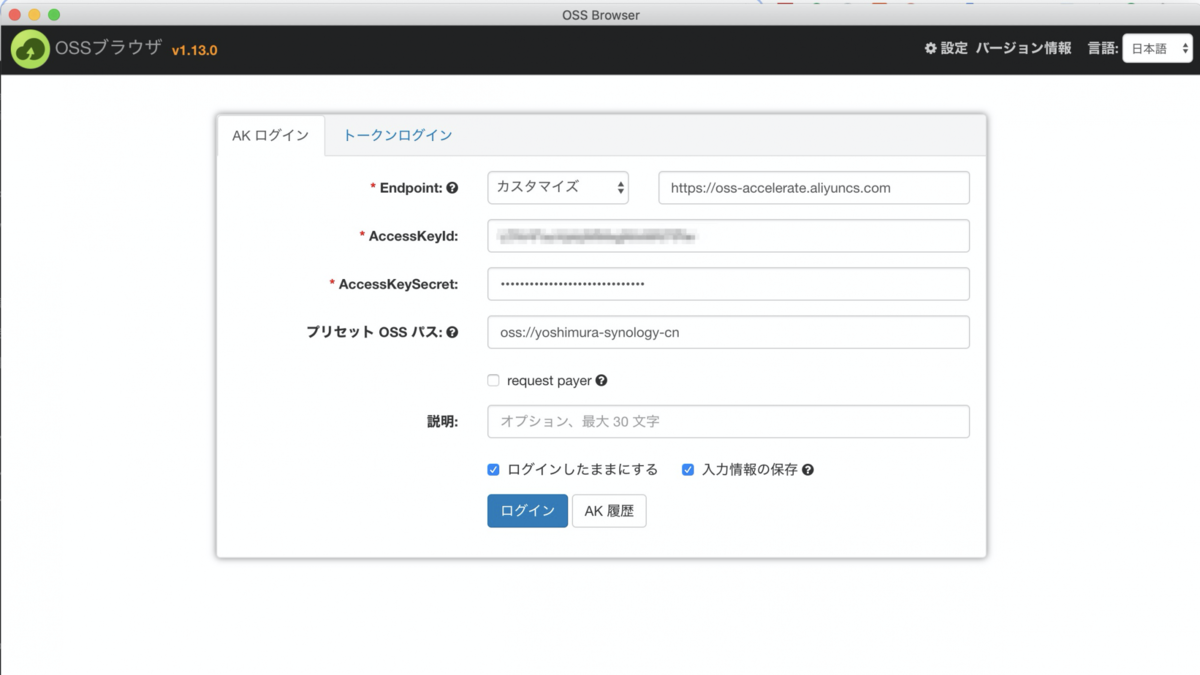This screenshot has width=1200, height=675.
Task: Click the AccessKeyId label text
Action: click(413, 236)
